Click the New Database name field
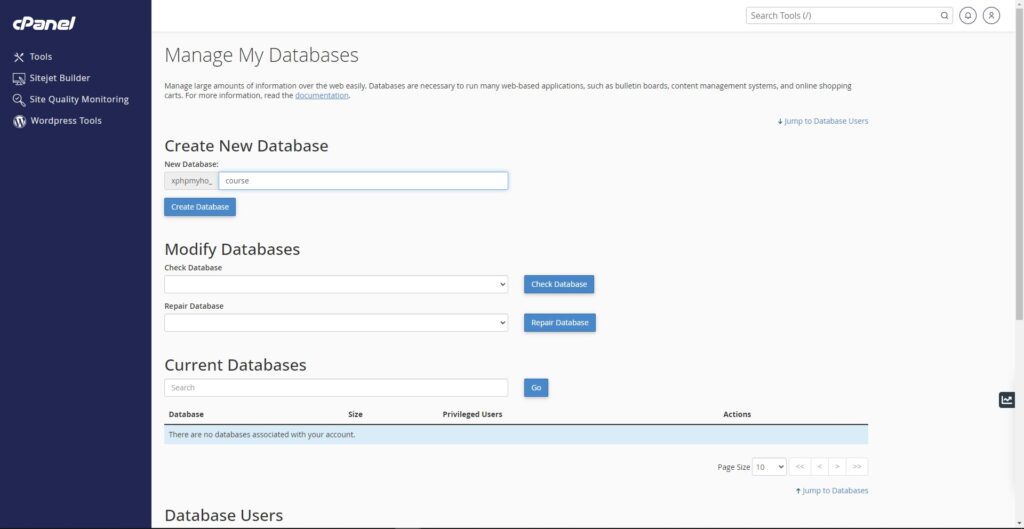 (x=363, y=181)
